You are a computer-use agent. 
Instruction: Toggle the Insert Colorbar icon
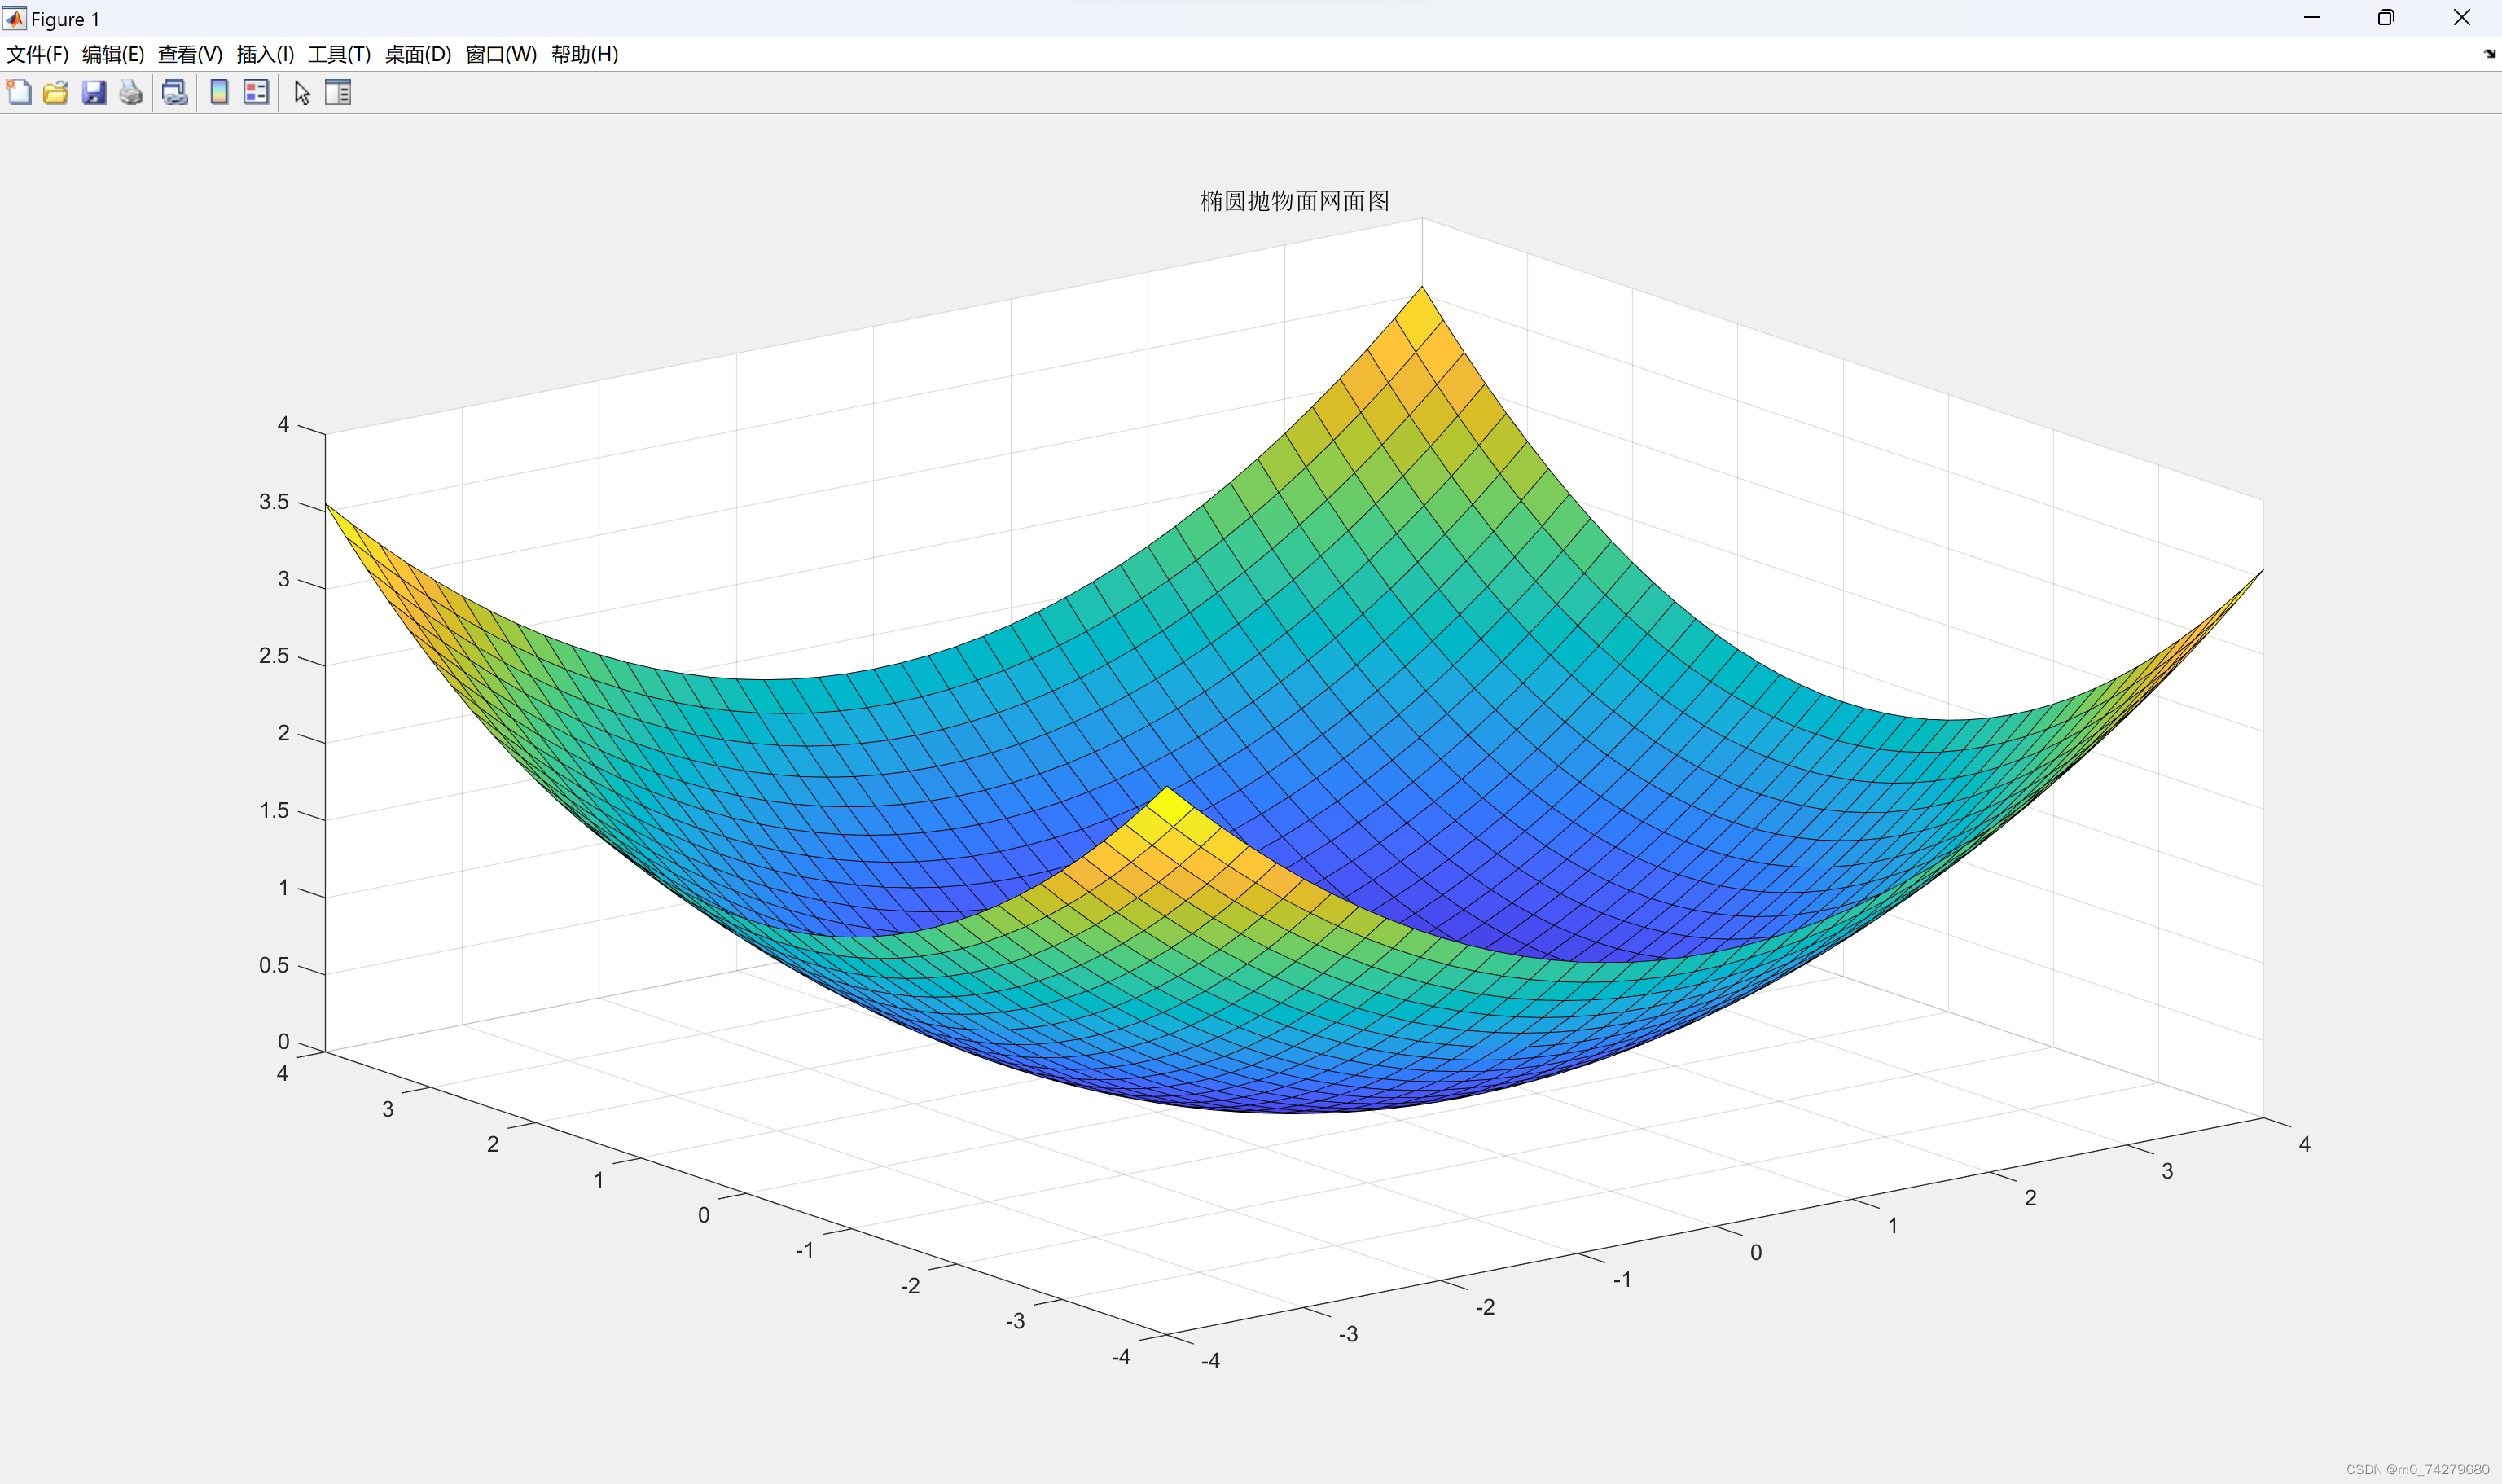click(219, 93)
